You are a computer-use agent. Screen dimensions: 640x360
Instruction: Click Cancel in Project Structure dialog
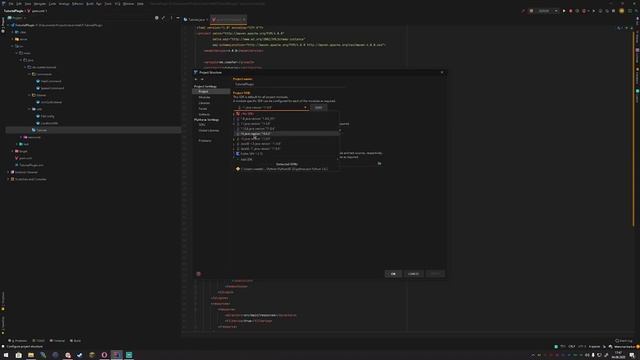coord(413,274)
